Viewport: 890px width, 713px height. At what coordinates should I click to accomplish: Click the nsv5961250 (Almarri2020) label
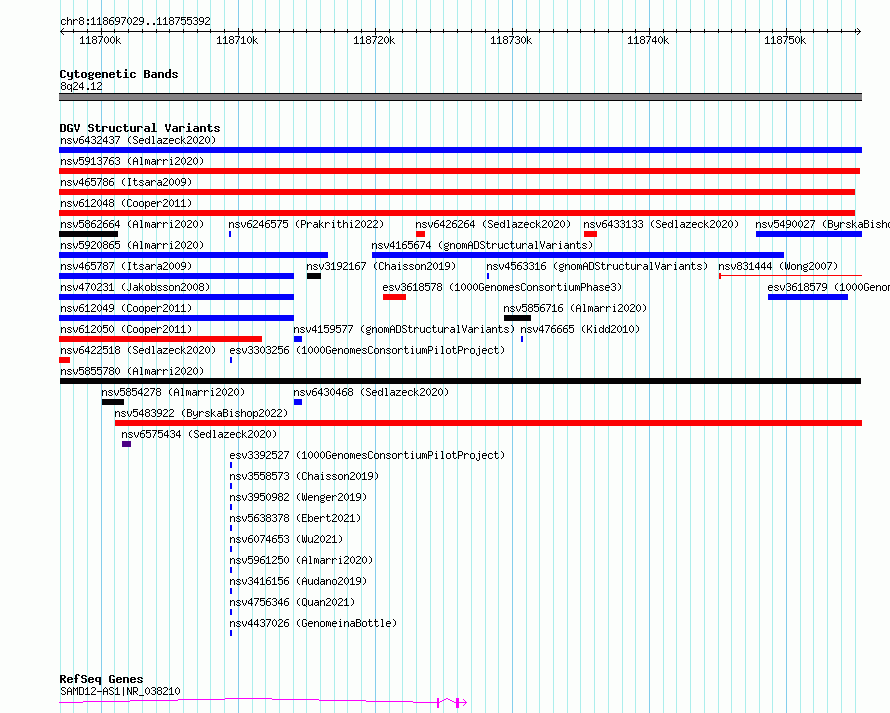click(x=301, y=560)
